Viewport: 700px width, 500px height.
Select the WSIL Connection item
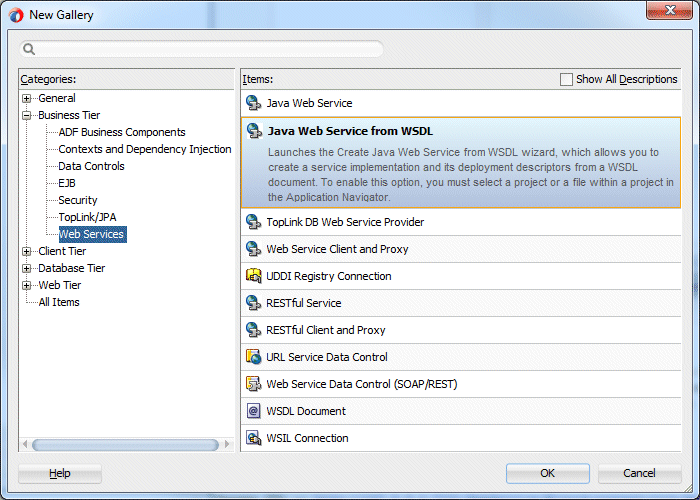(461, 438)
